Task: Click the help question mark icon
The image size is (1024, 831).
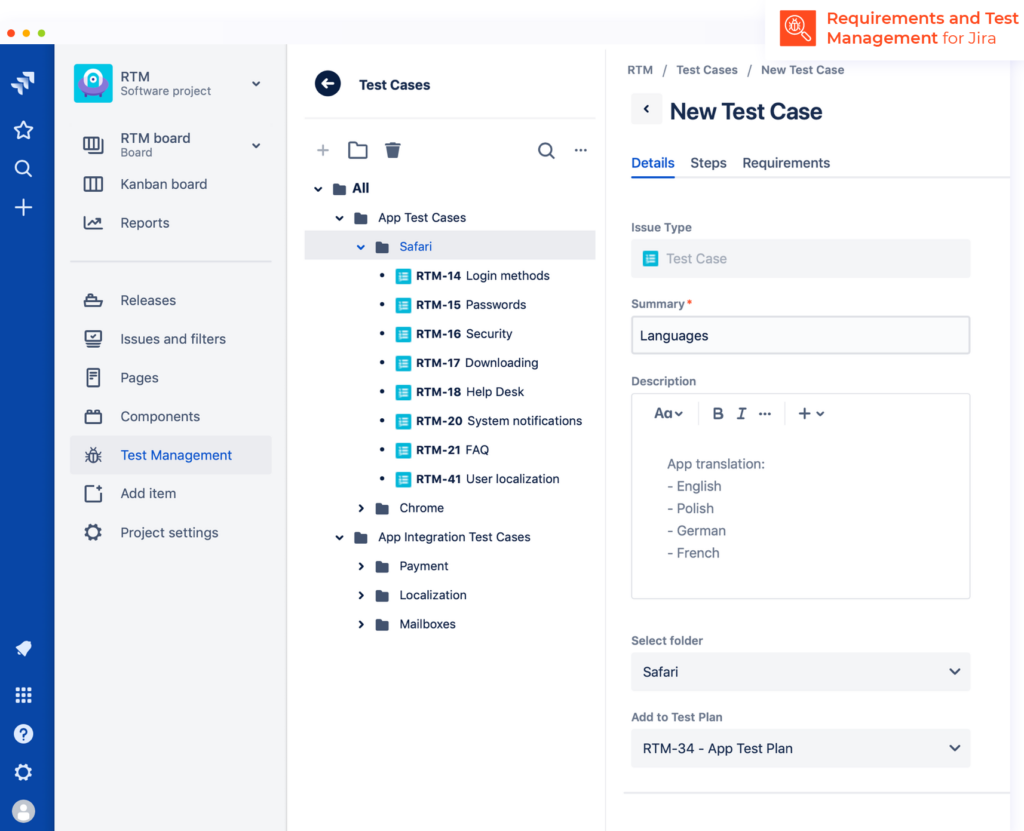Action: pos(24,733)
